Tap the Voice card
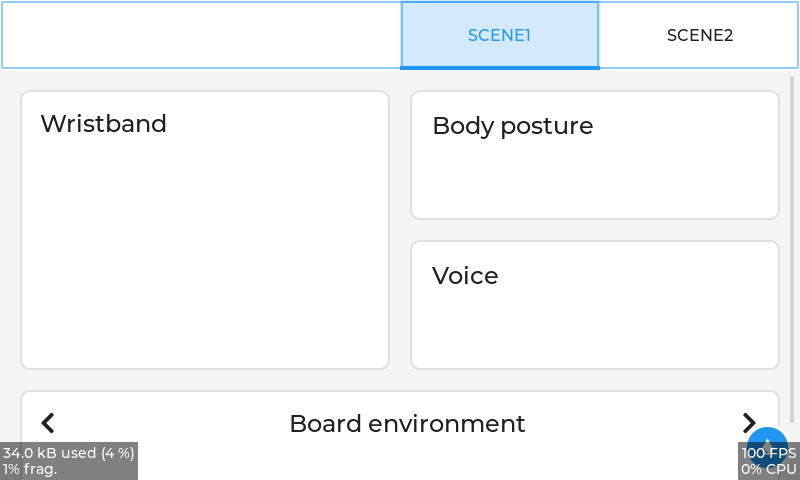The width and height of the screenshot is (800, 480). coord(594,305)
